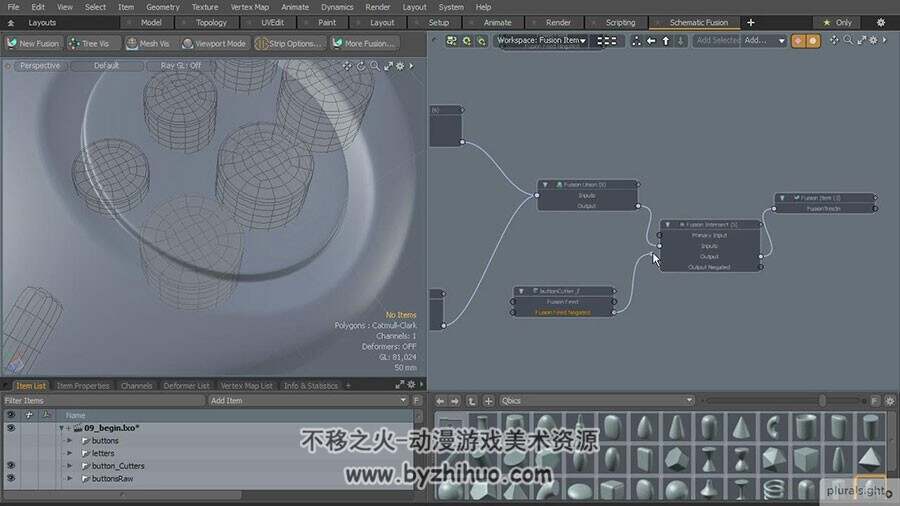Expand the letters group in item list
The height and width of the screenshot is (506, 900).
(x=69, y=453)
